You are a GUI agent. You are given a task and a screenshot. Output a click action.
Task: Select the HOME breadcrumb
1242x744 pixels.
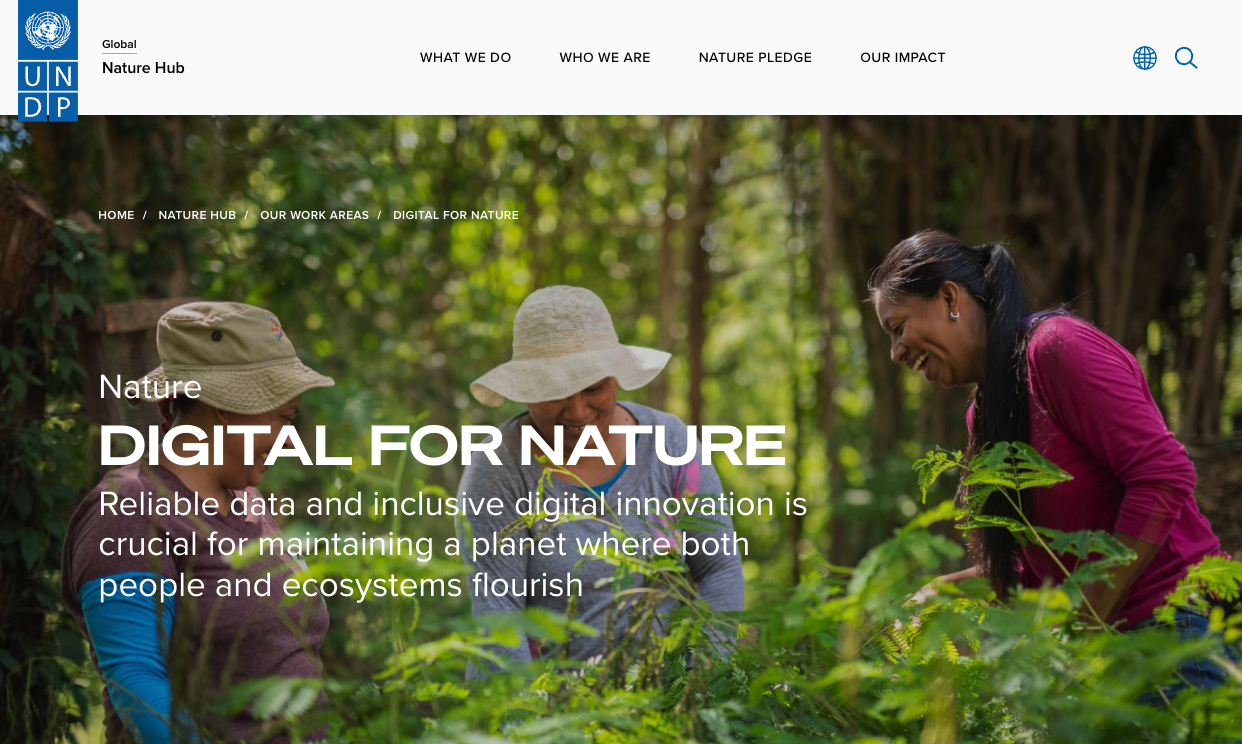[x=116, y=215]
